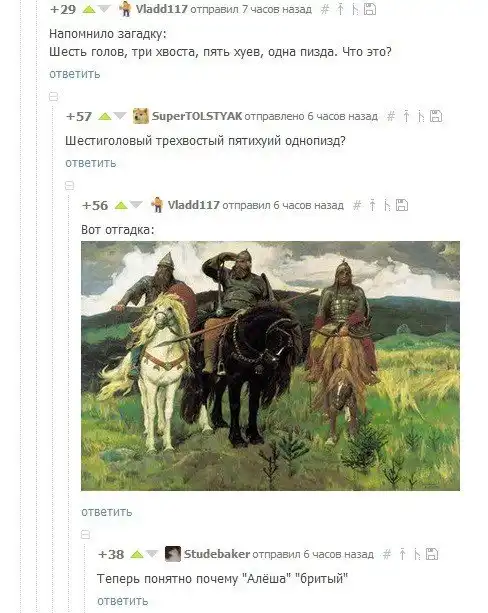The image size is (488, 613).
Task: Downvote Vladd117's +56 comment
Action: pyautogui.click(x=136, y=205)
